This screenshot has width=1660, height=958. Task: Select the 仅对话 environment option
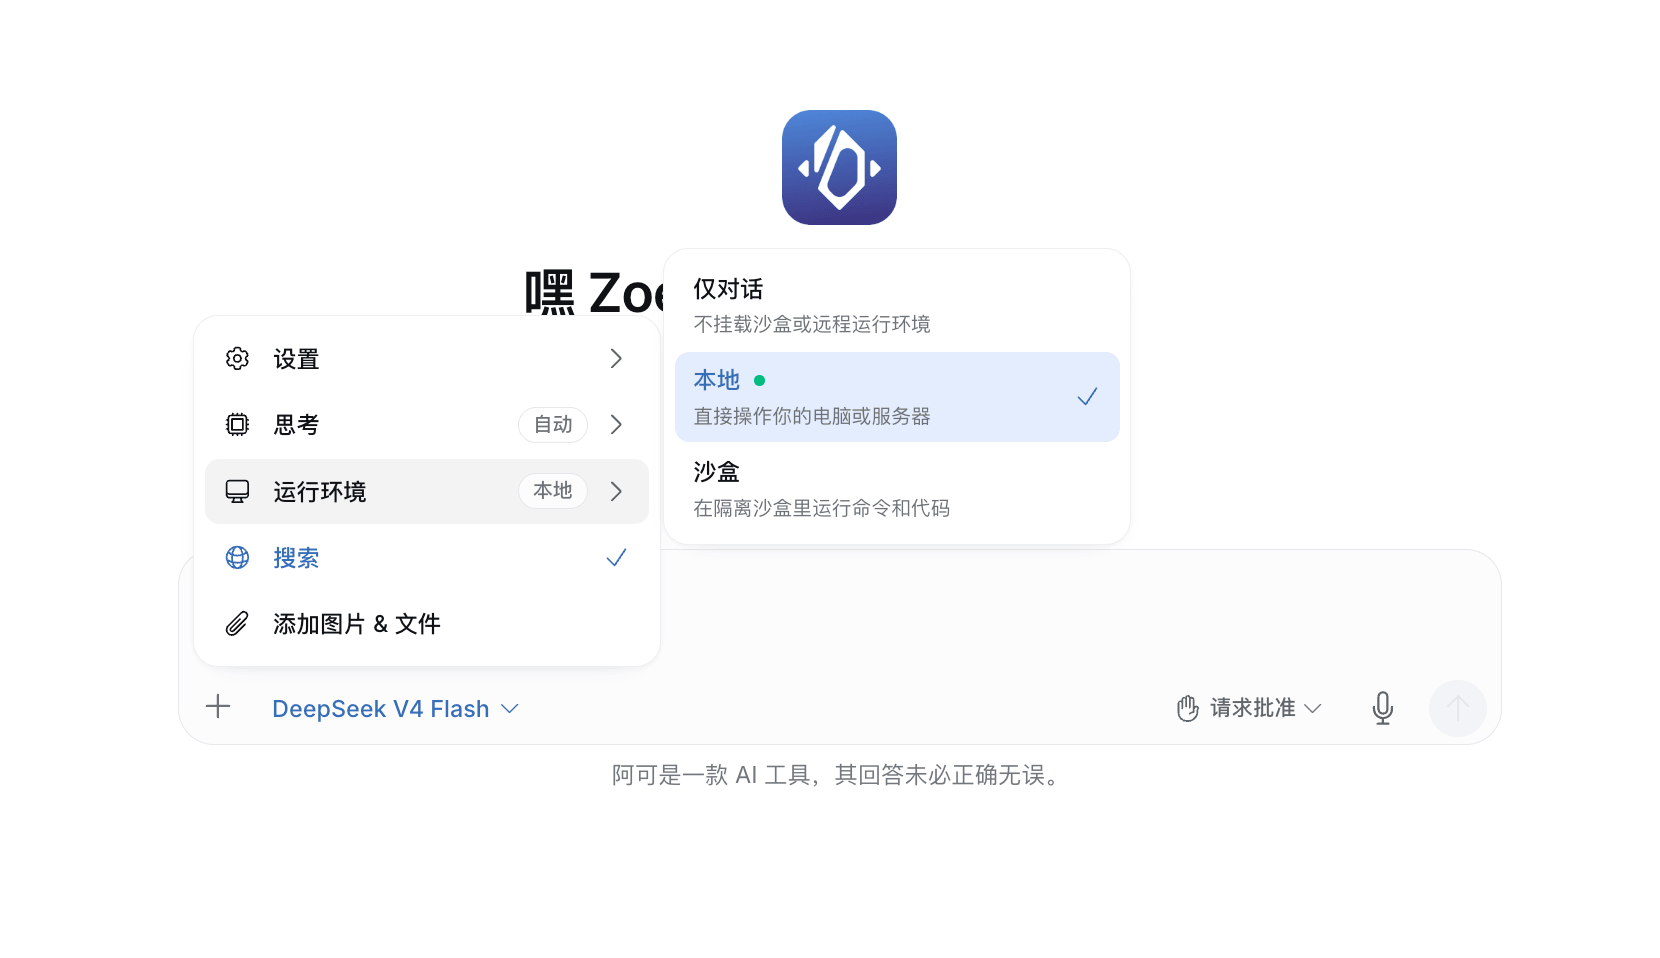pos(897,305)
